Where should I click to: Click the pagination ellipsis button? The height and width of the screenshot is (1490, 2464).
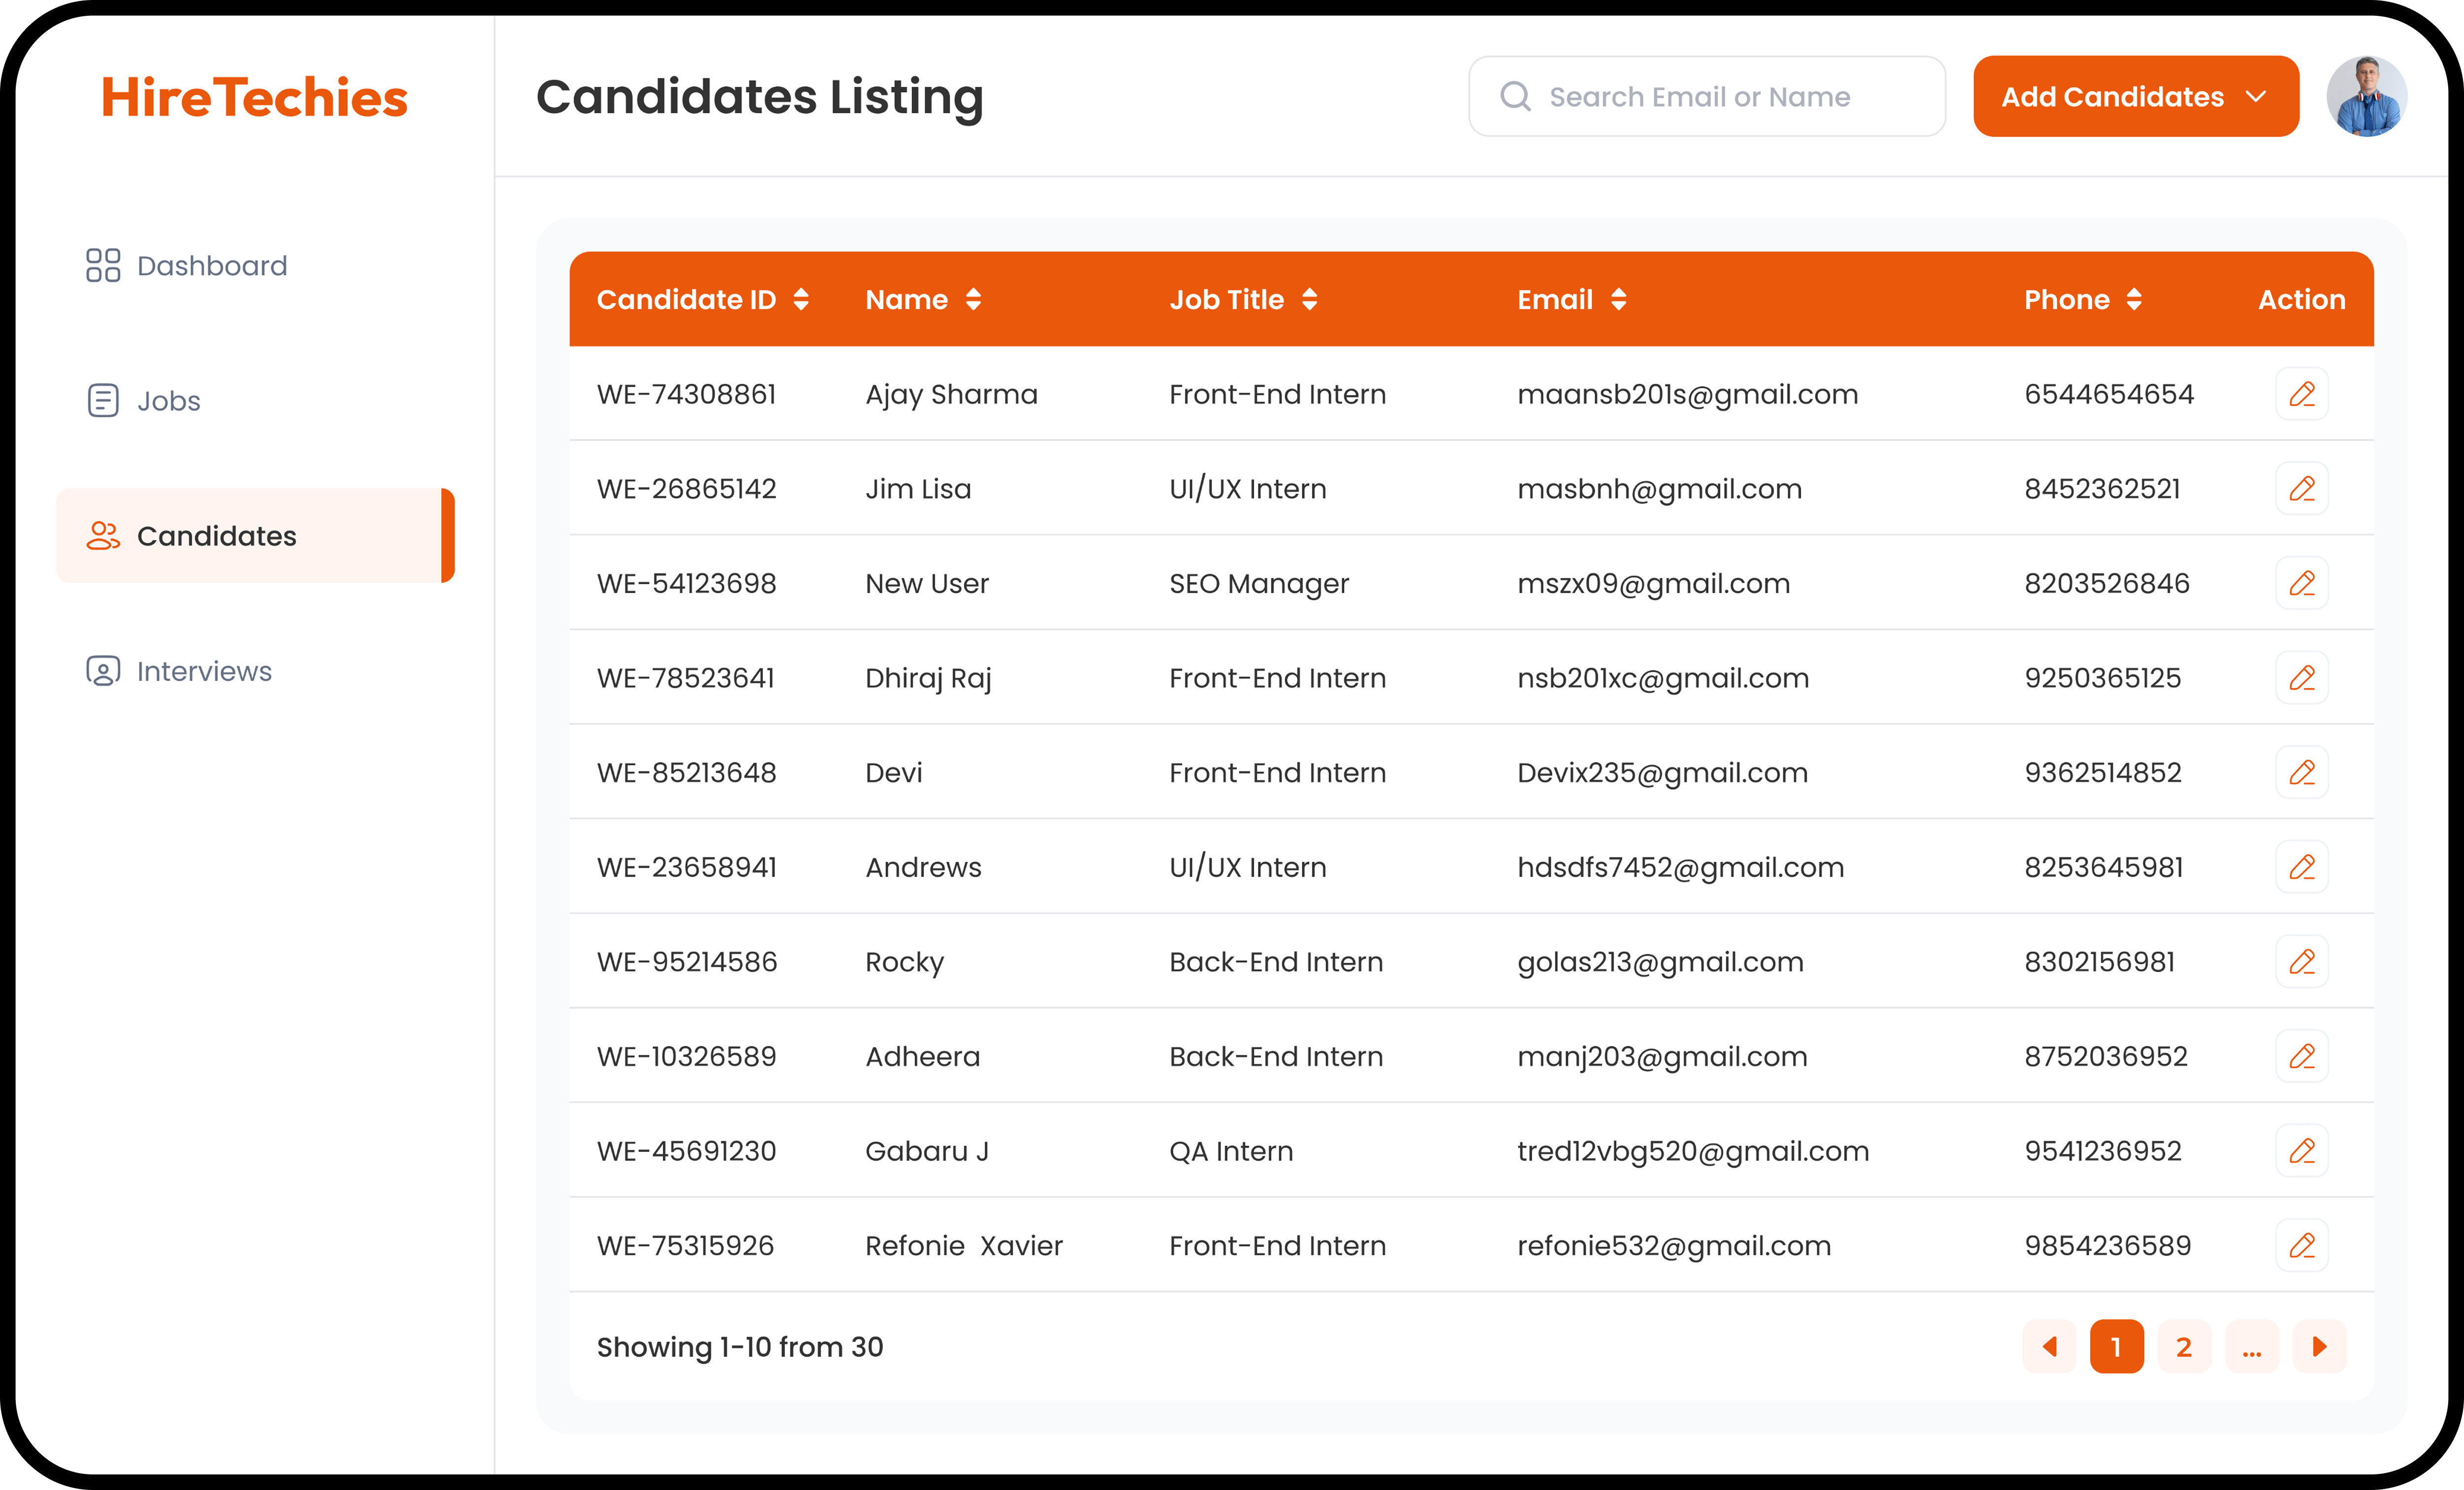pyautogui.click(x=2252, y=1347)
